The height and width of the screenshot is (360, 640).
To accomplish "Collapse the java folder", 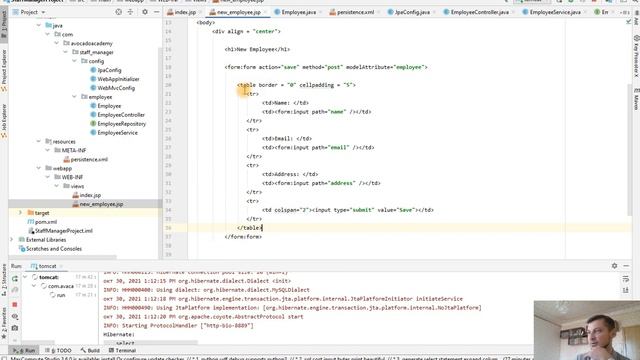I will [39, 25].
